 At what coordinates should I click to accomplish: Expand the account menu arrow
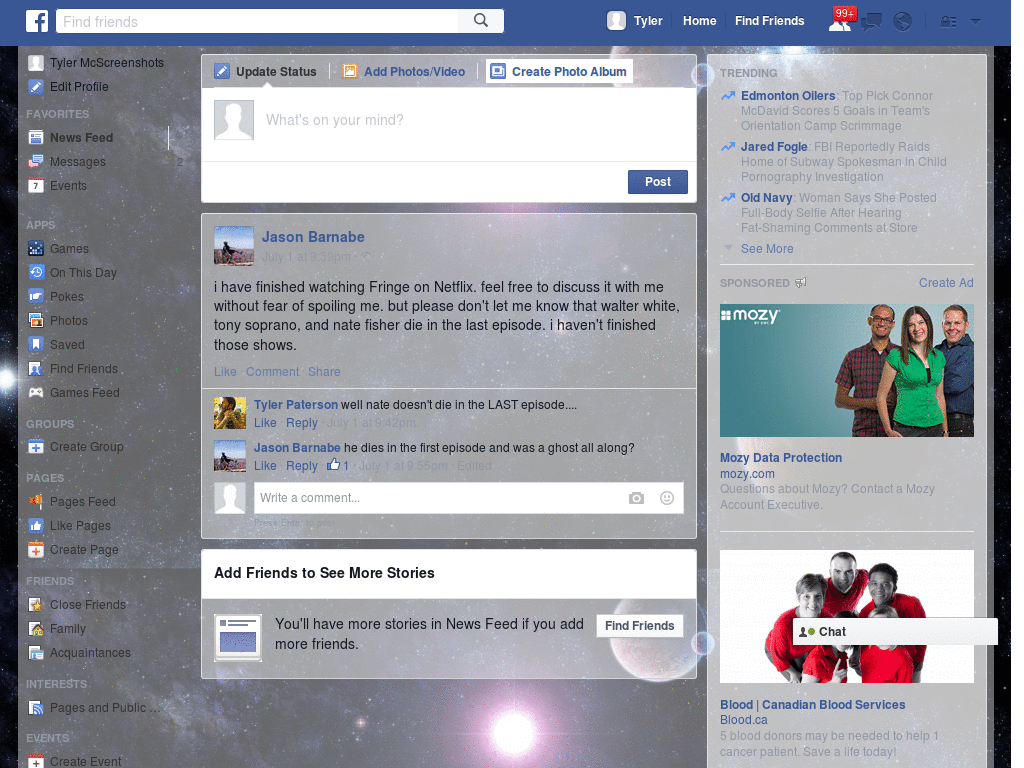[975, 21]
